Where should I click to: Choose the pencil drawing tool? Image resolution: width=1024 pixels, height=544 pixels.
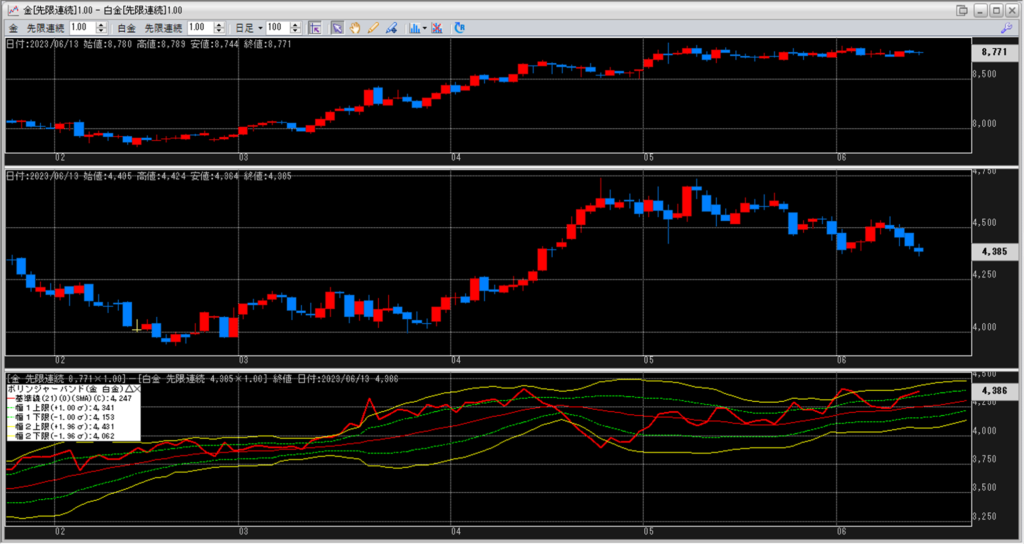pos(373,28)
